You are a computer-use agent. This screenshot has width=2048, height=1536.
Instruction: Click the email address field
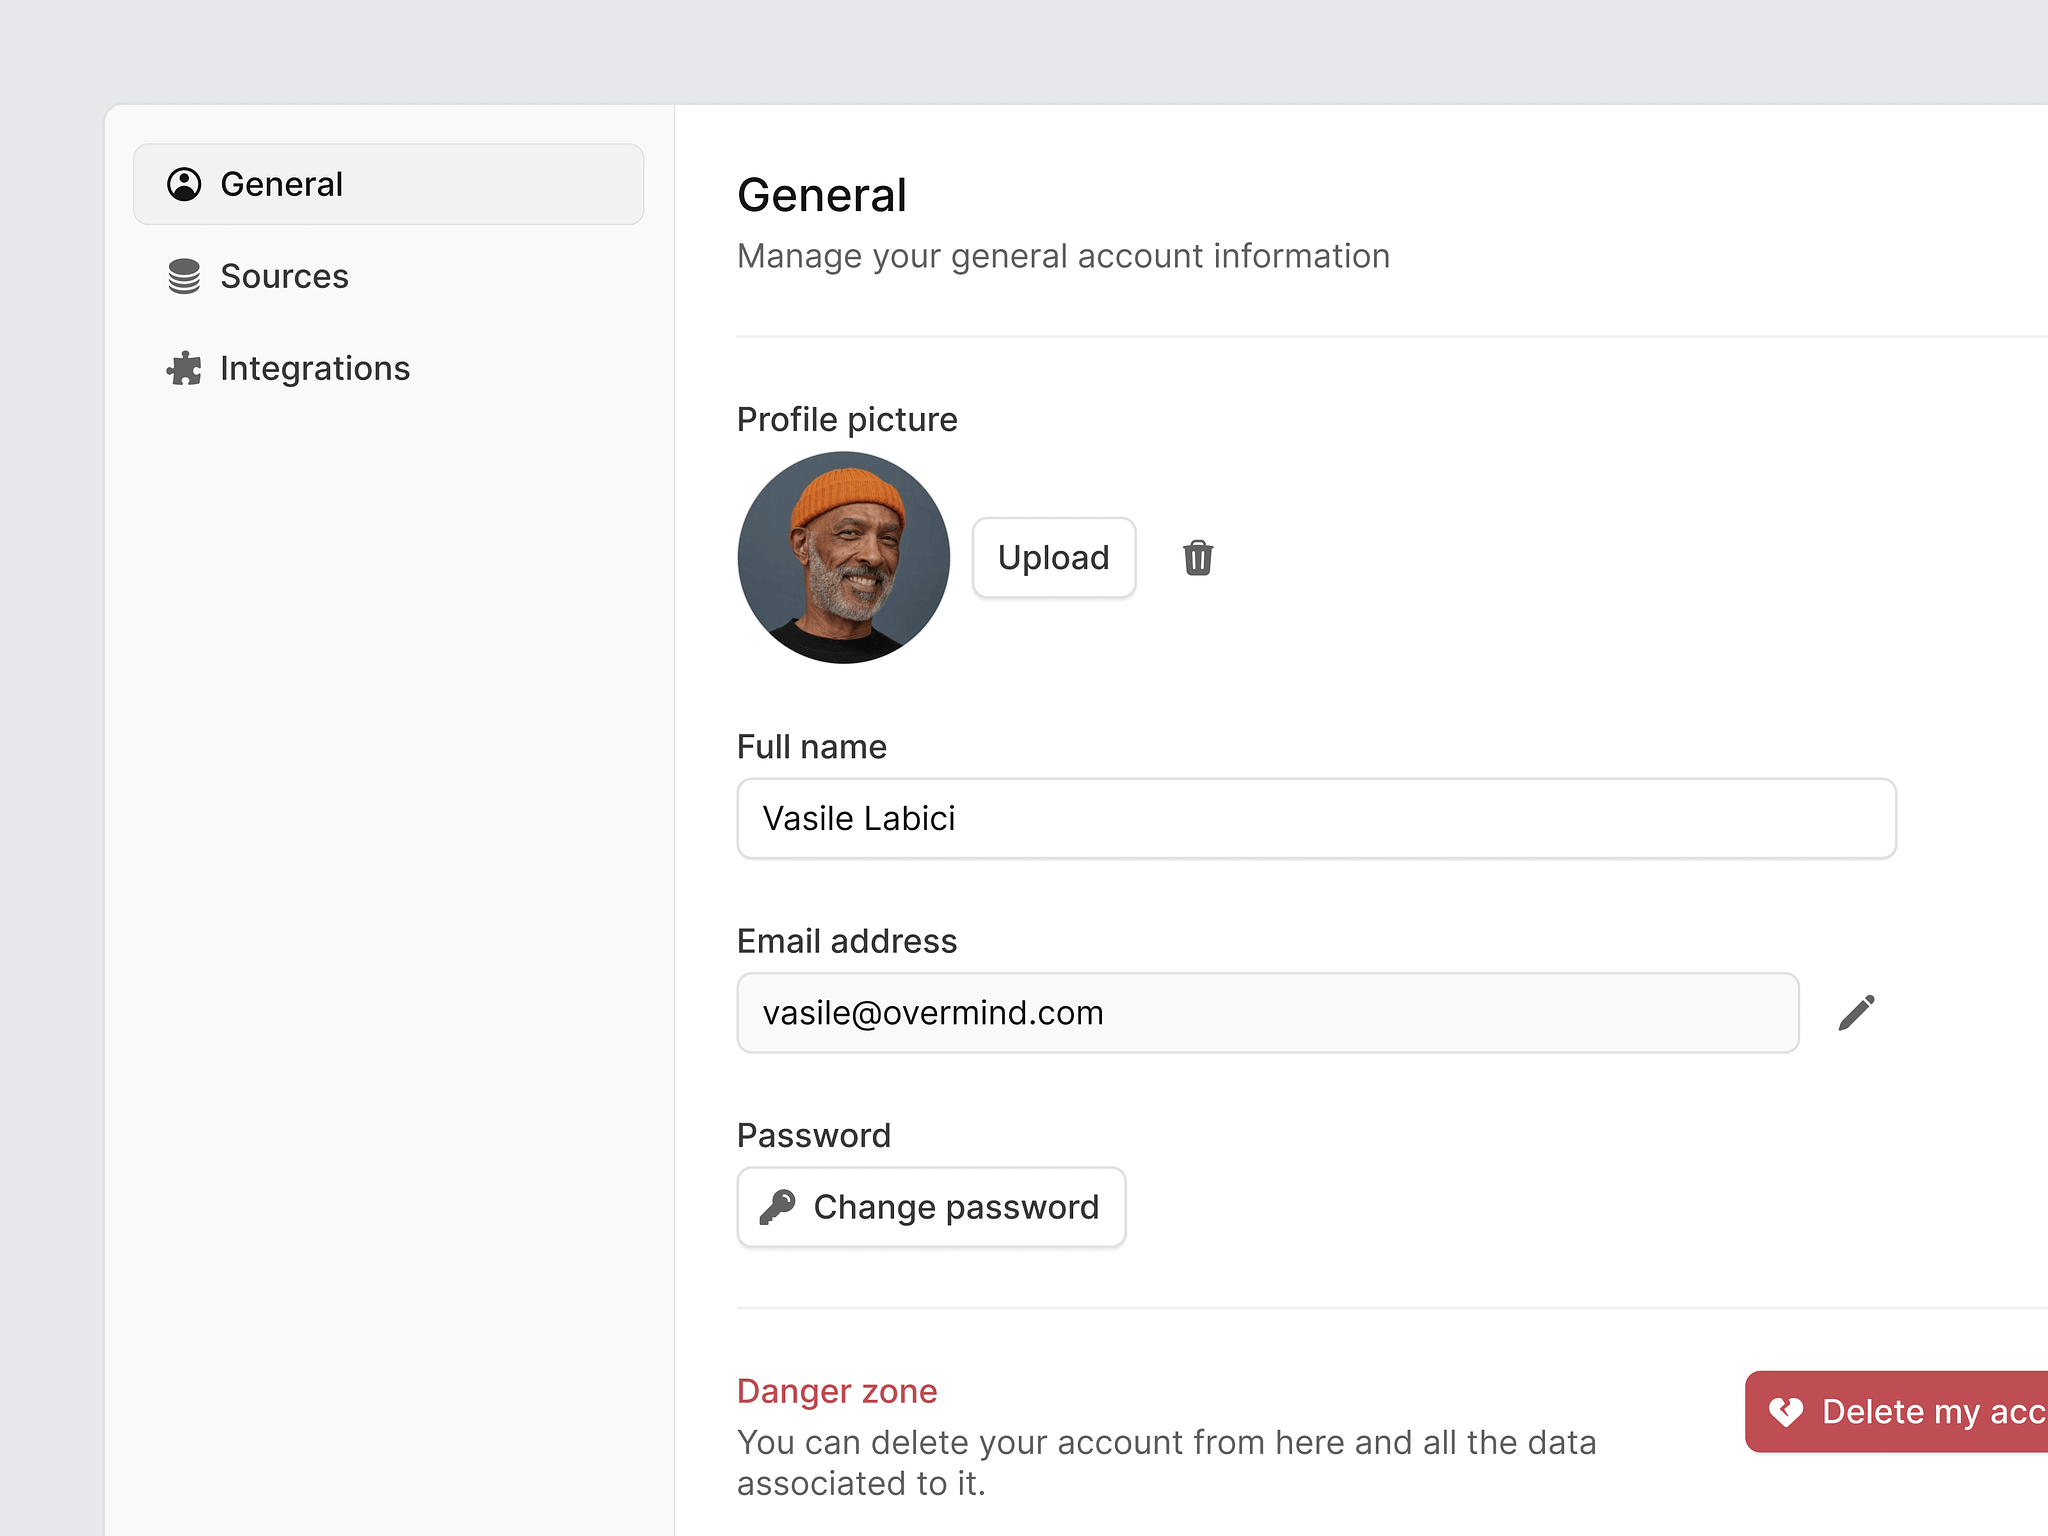(1267, 1013)
